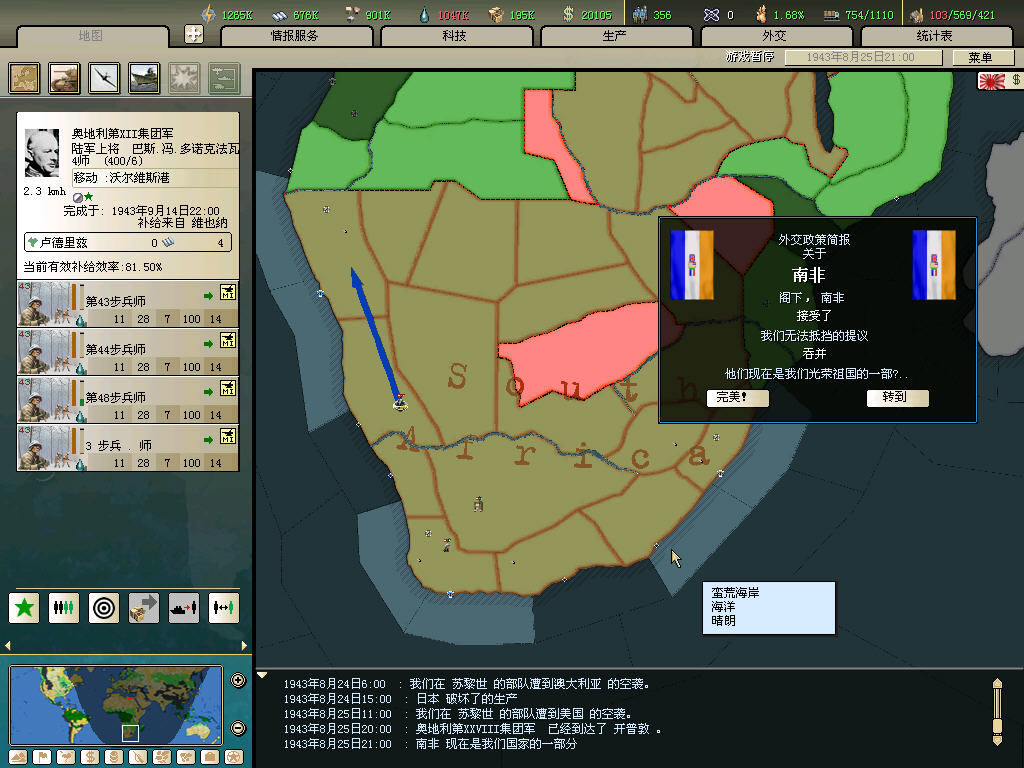
Task: Click the transport capacity 754/1110
Action: pos(869,15)
